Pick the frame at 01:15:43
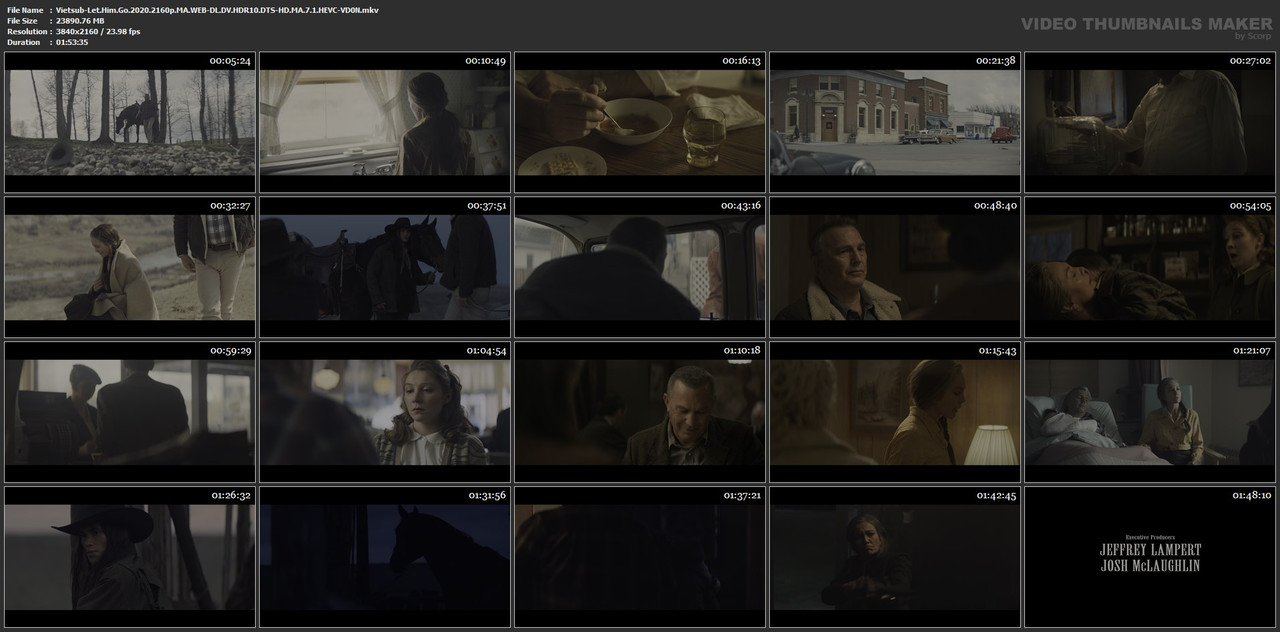Image resolution: width=1280 pixels, height=632 pixels. pyautogui.click(x=895, y=412)
